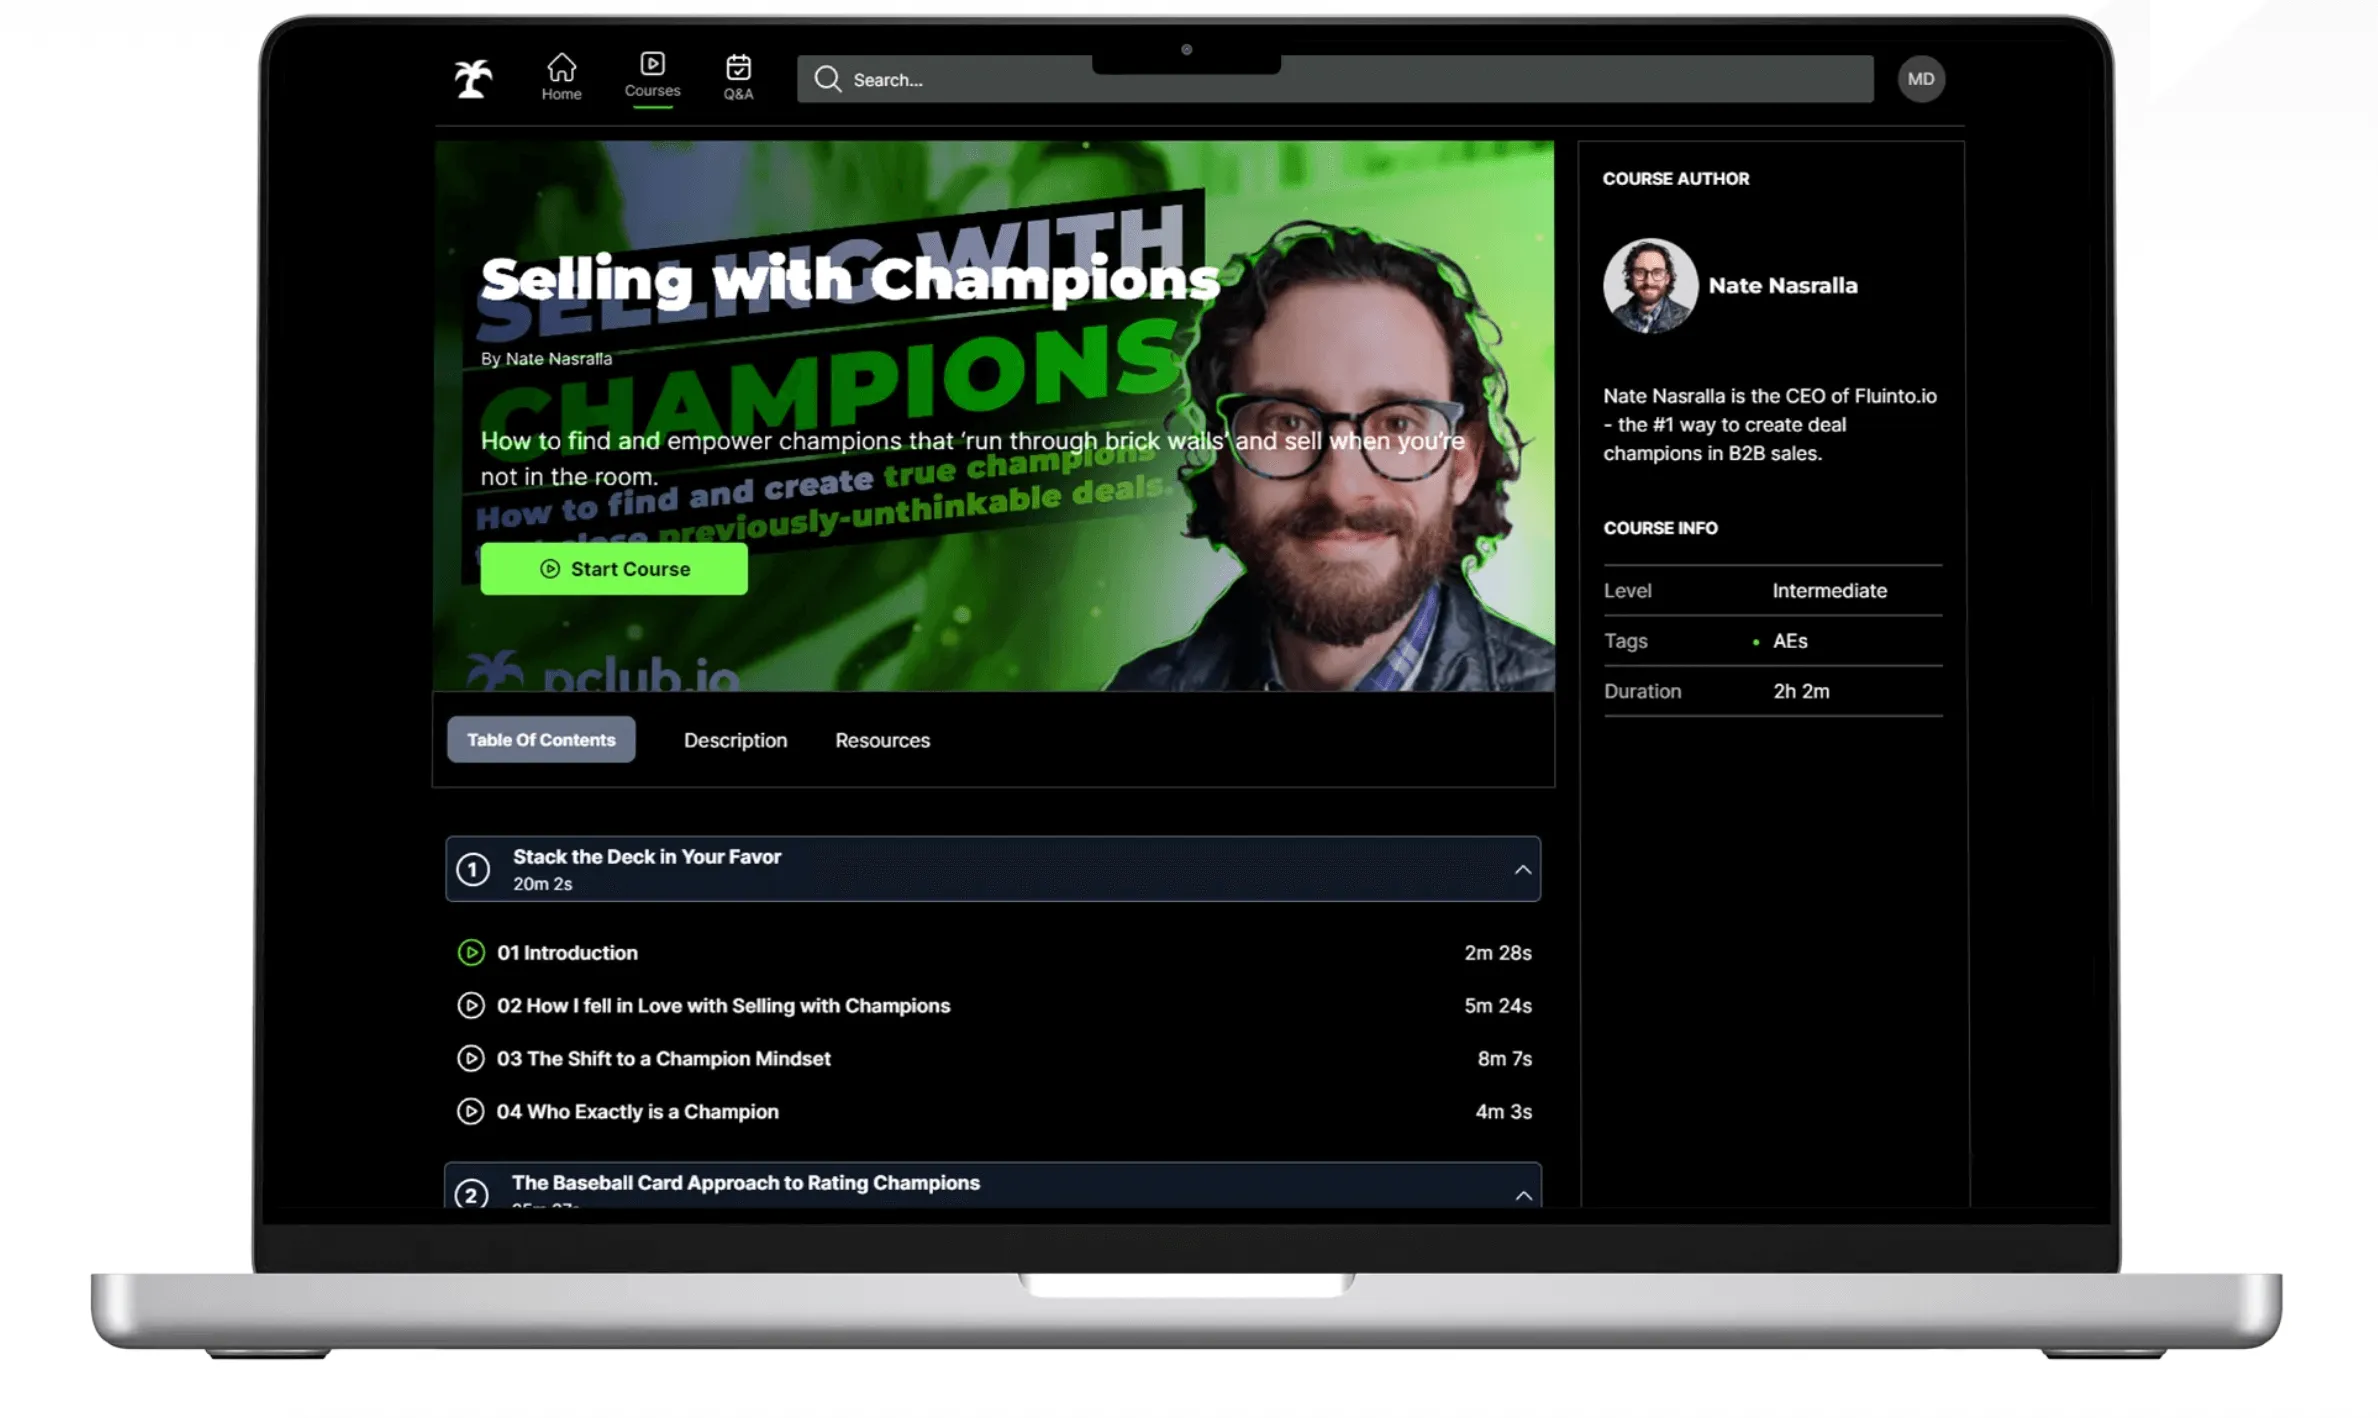Image resolution: width=2378 pixels, height=1418 pixels.
Task: Click the 2h 2m duration value
Action: click(x=1801, y=692)
